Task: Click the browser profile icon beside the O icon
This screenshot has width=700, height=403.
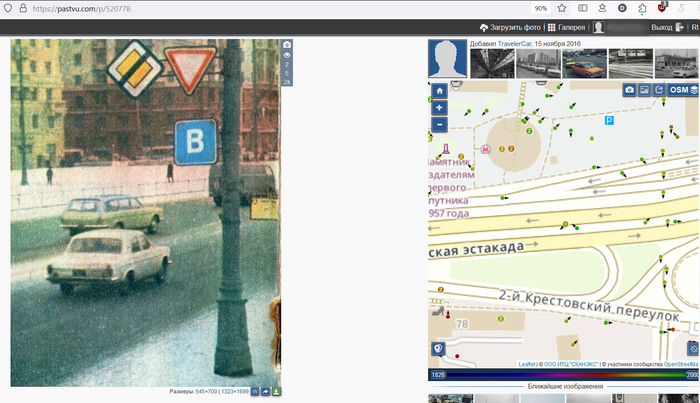Action: pos(602,8)
